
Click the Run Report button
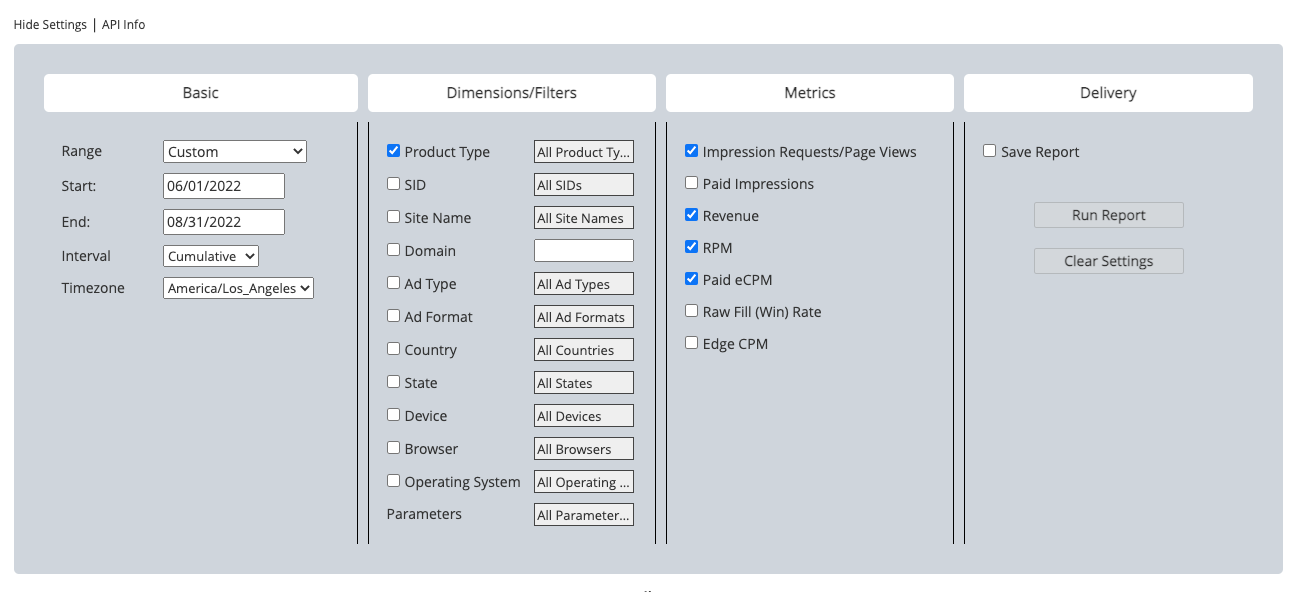(1108, 215)
